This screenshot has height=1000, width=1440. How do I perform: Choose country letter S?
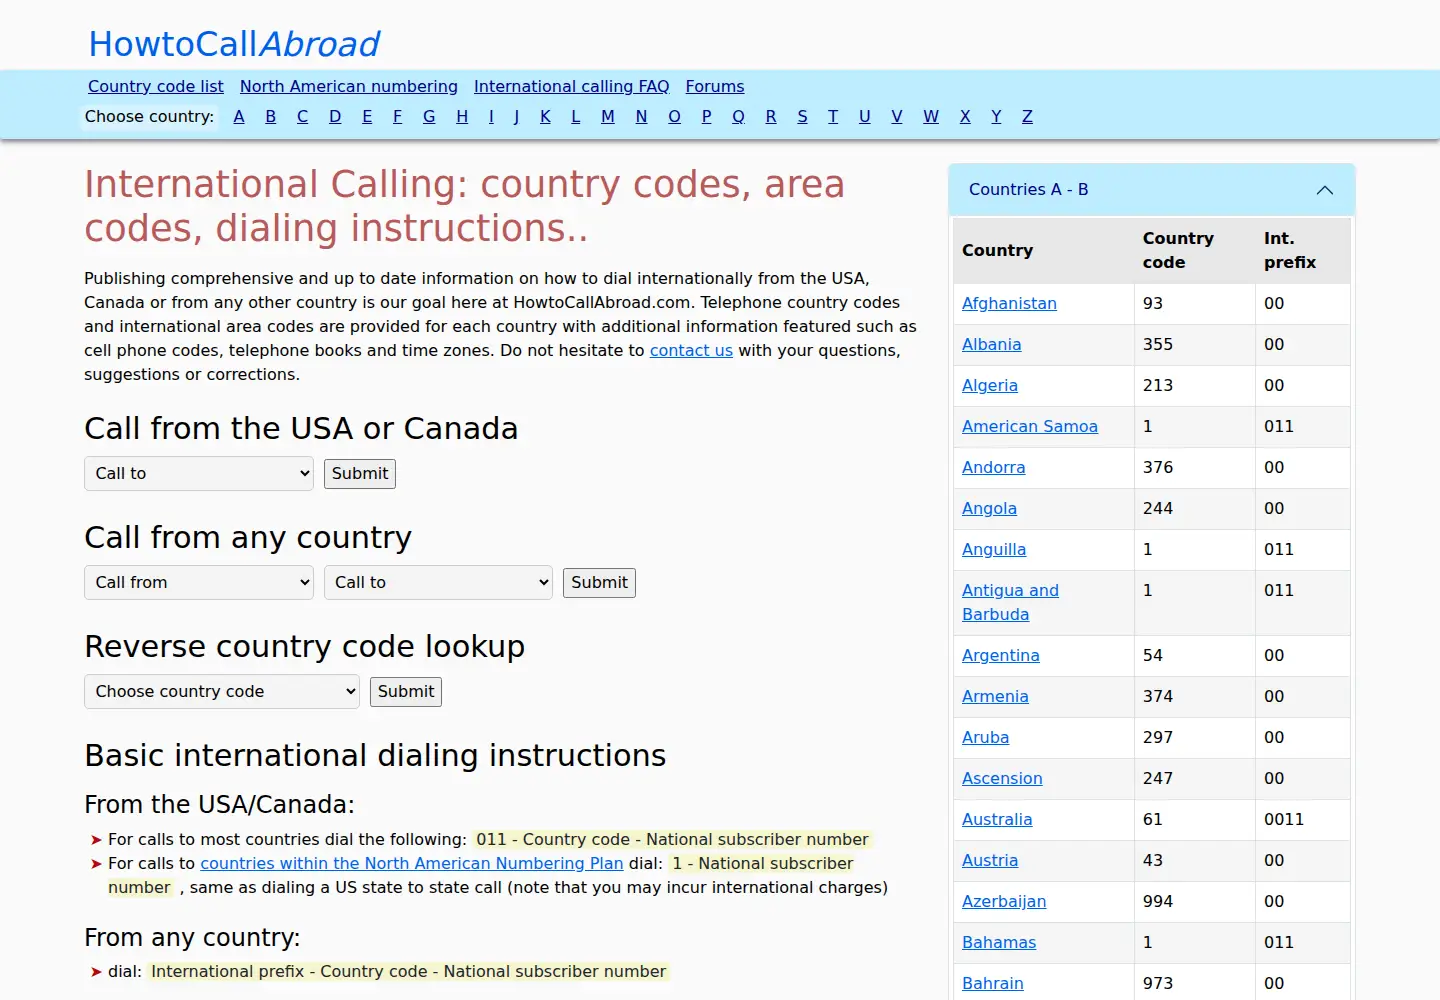click(802, 117)
